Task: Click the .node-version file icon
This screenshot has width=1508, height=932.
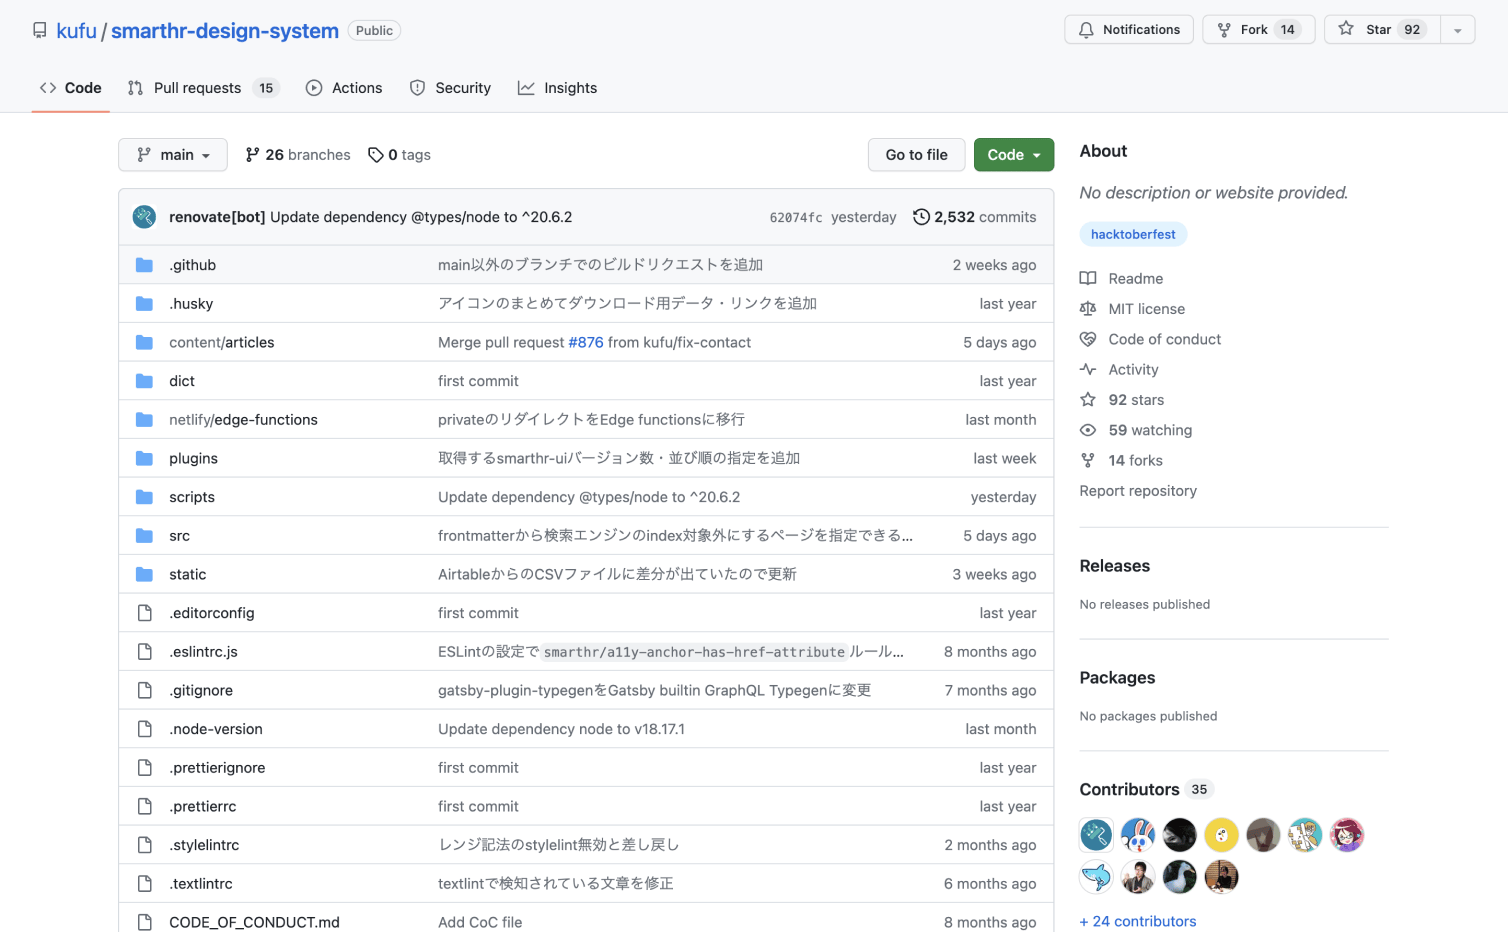Action: (144, 729)
